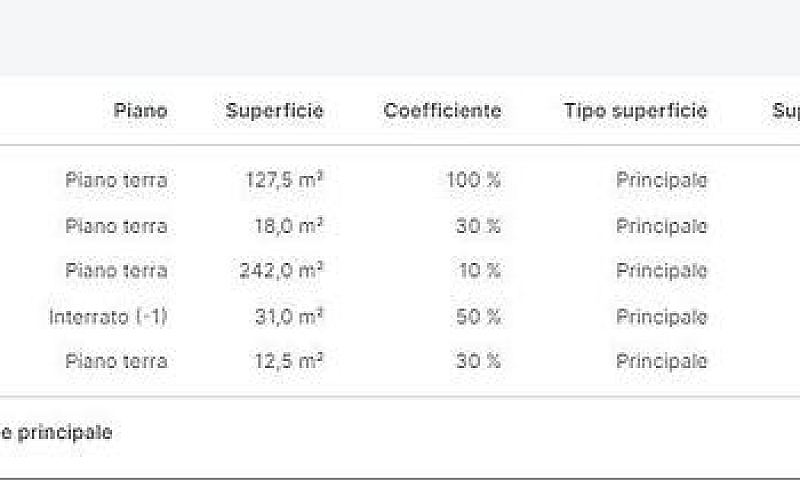Click the 10 % coefficient value

pyautogui.click(x=480, y=270)
